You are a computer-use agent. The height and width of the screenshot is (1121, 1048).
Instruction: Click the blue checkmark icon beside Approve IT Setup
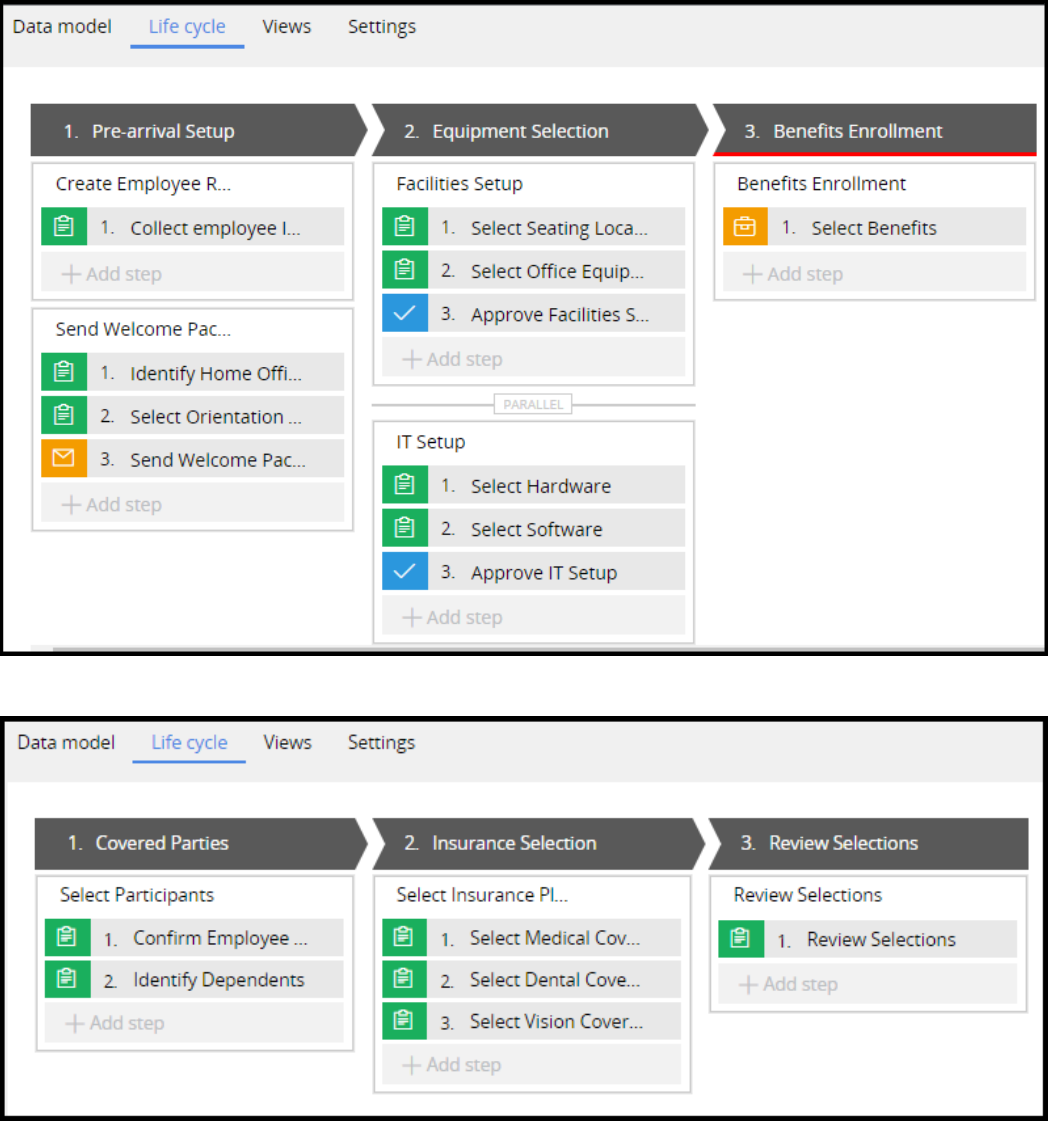pos(405,572)
